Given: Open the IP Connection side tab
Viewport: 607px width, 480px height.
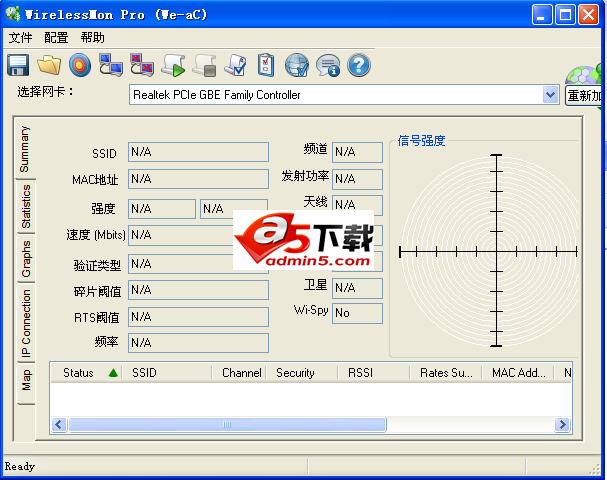Looking at the screenshot, I should tap(26, 324).
